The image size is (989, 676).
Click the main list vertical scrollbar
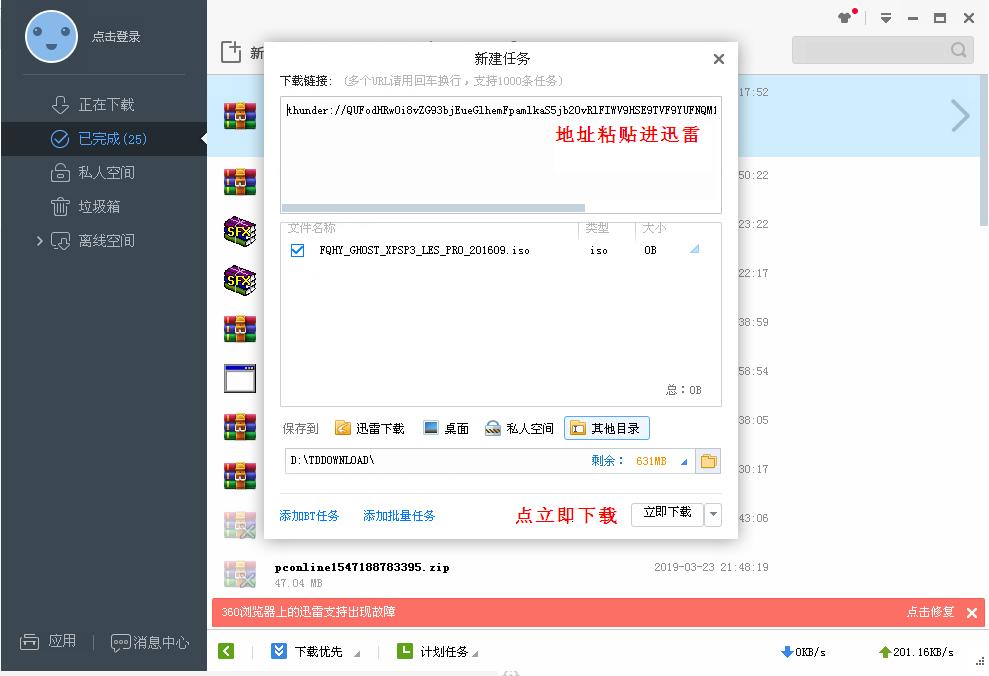983,151
